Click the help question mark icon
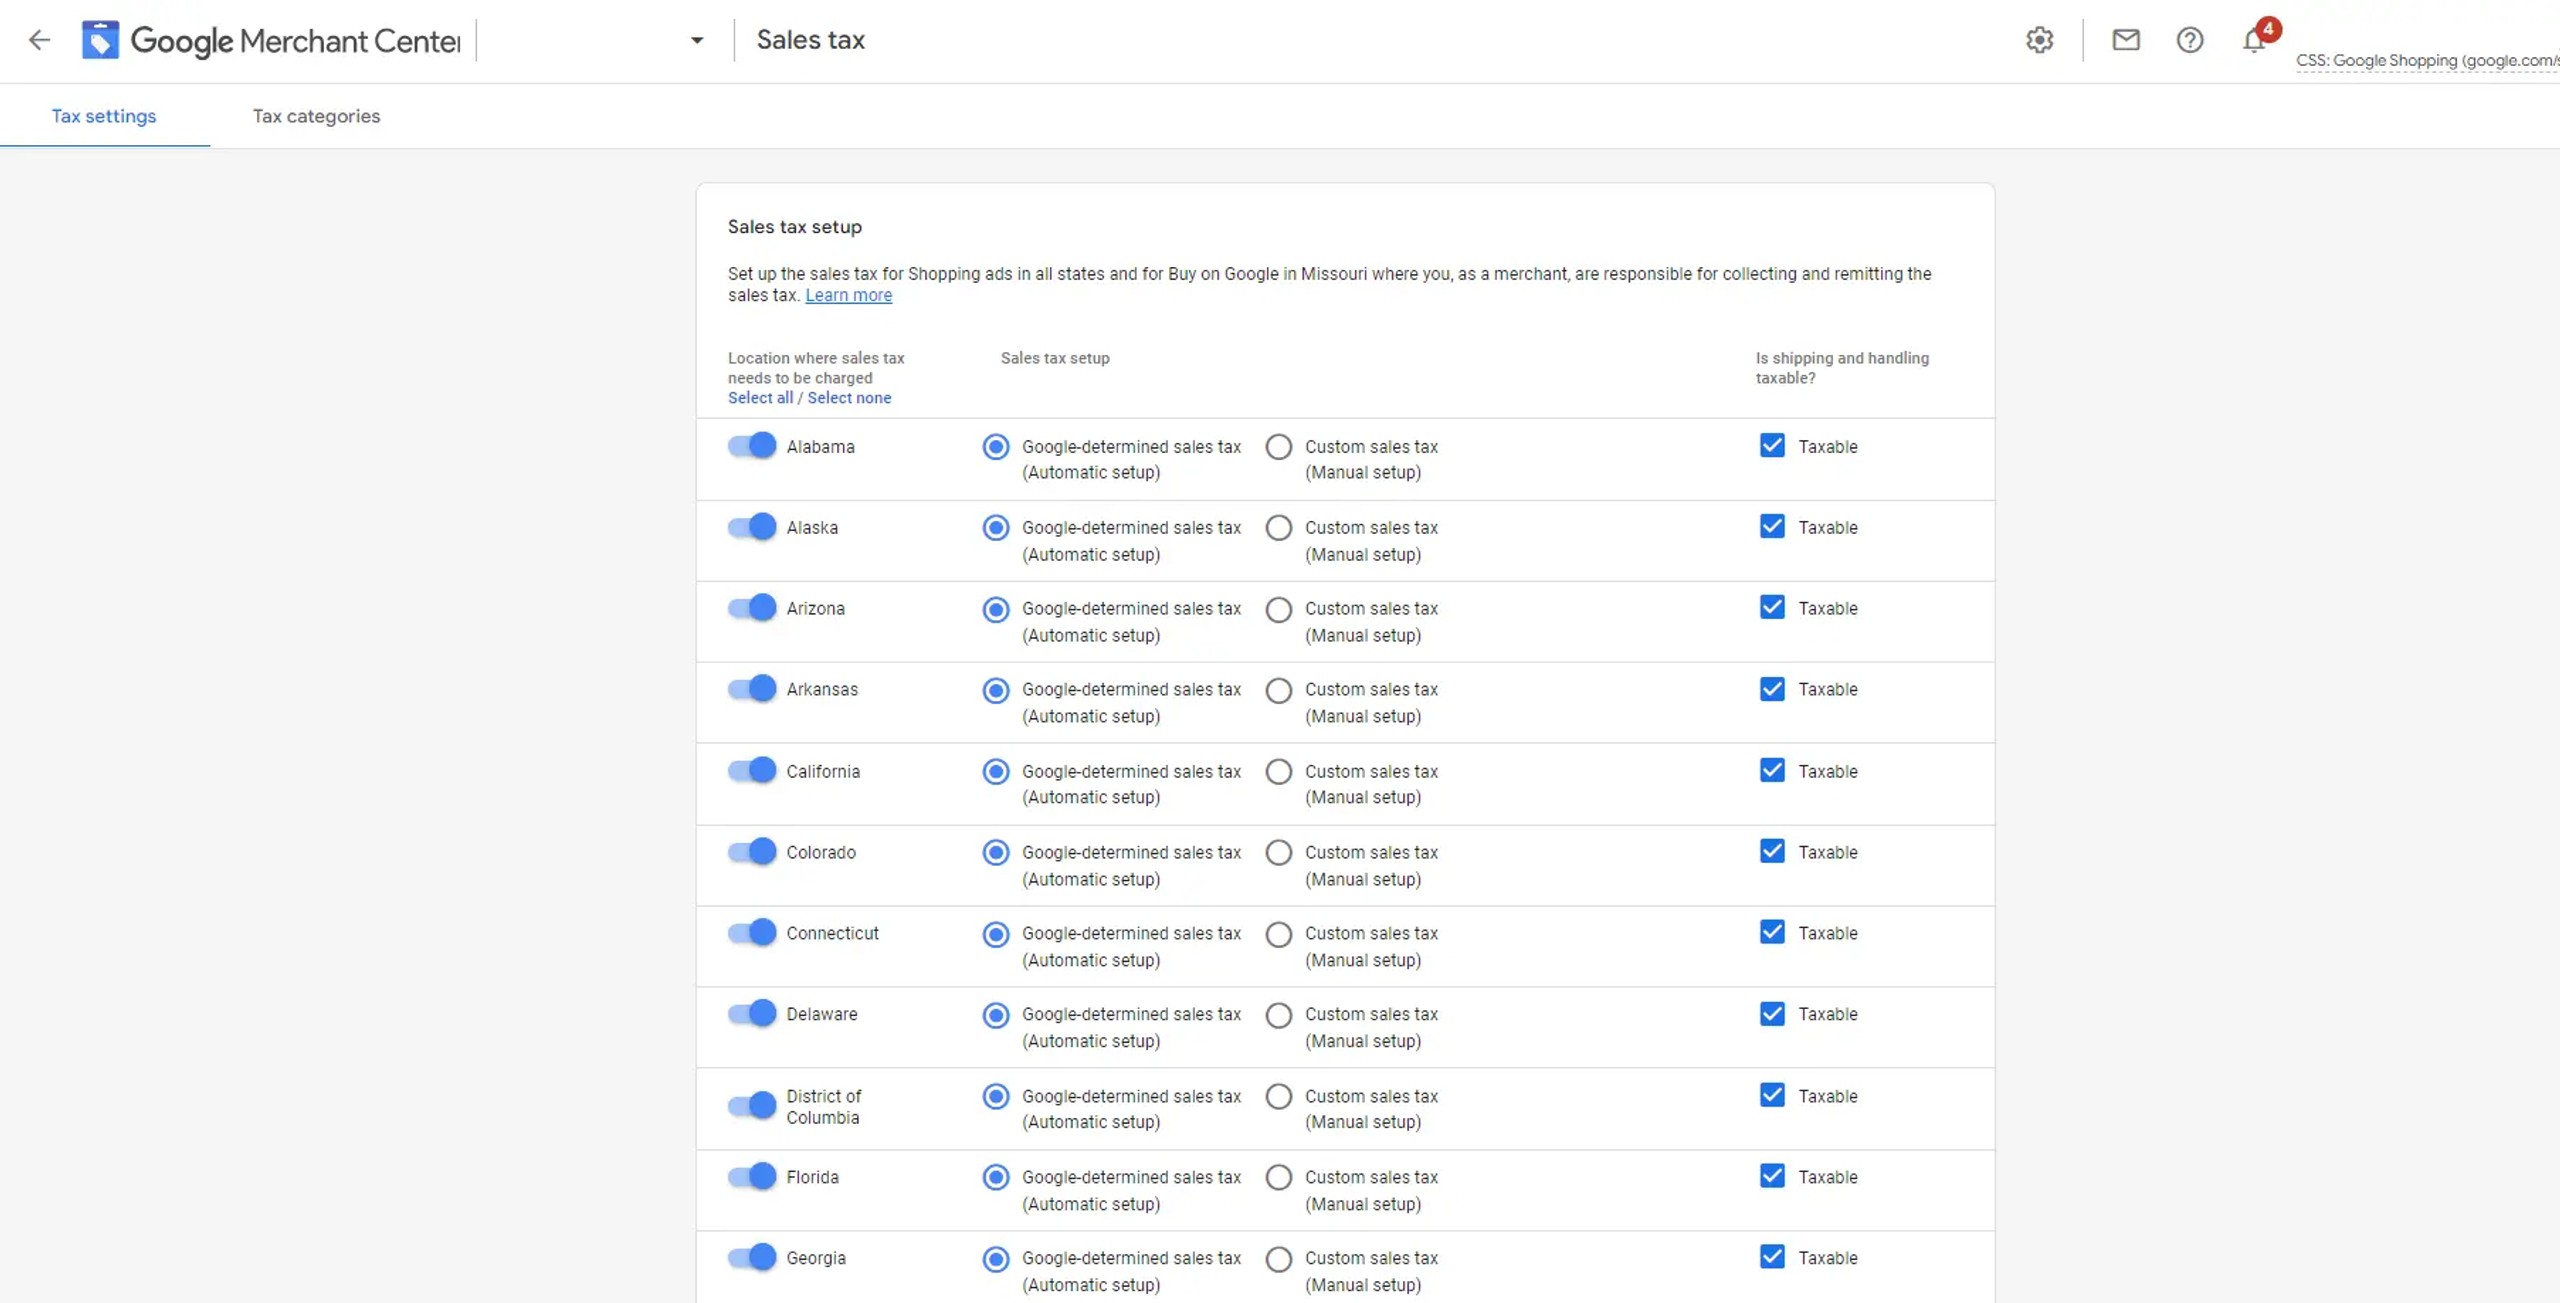The width and height of the screenshot is (2560, 1303). [2189, 40]
